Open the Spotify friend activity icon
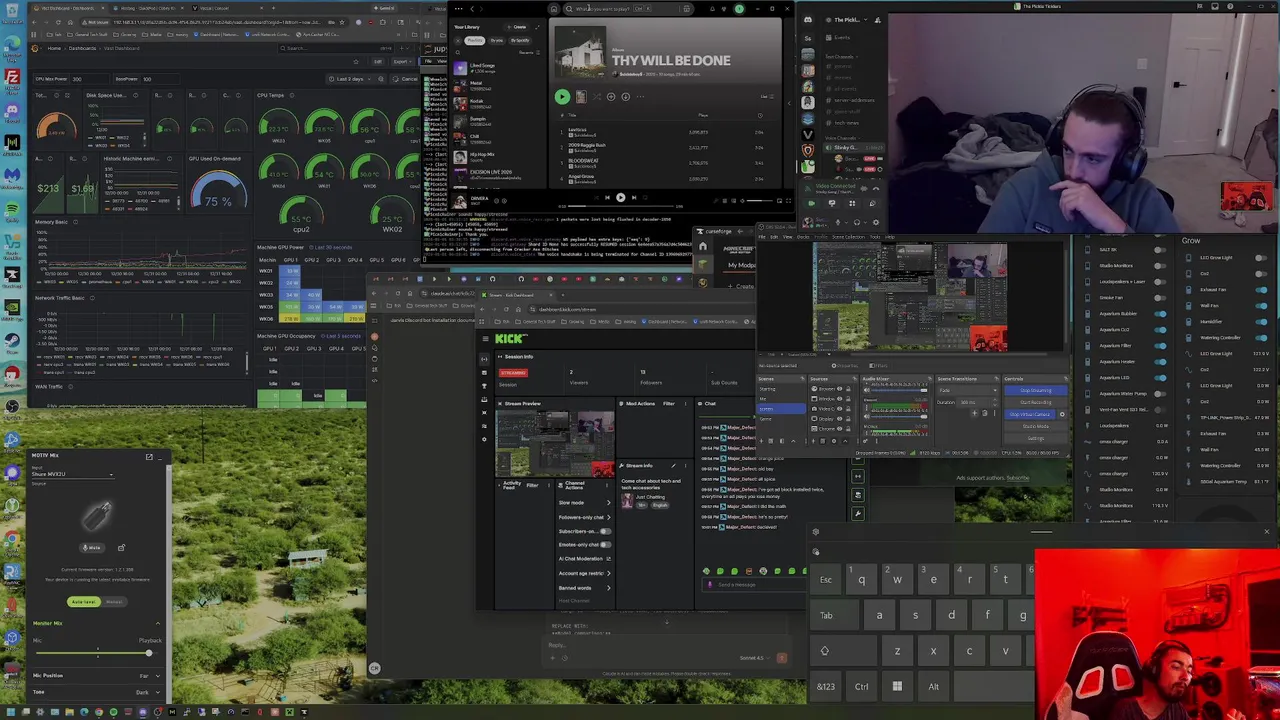The image size is (1280, 720). 722,9
